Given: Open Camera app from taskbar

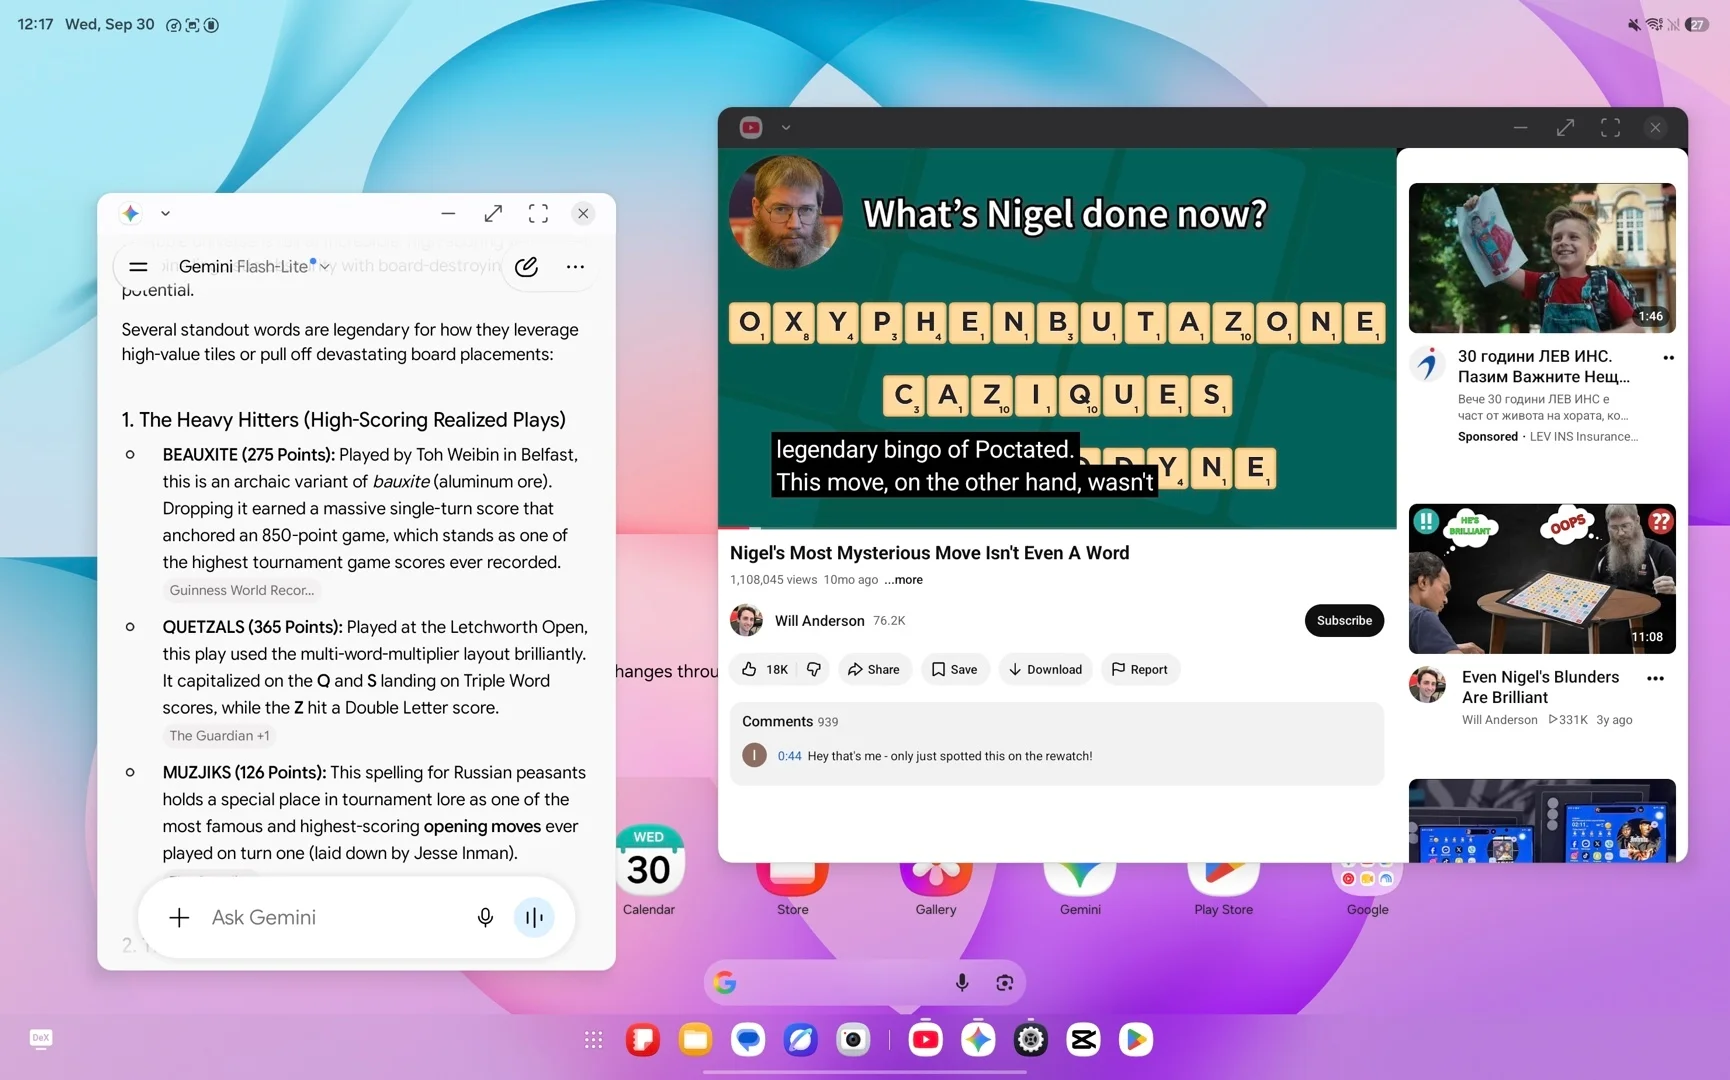Looking at the screenshot, I should [x=853, y=1040].
